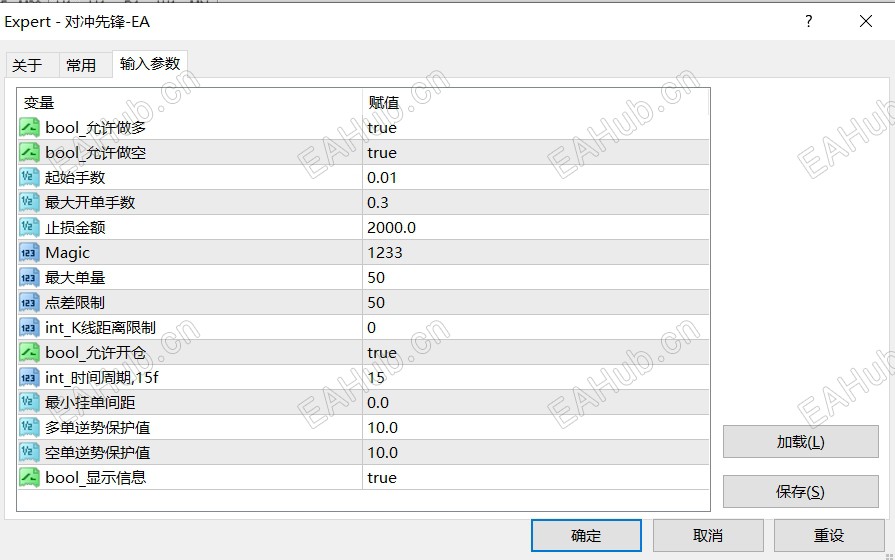Viewport: 895px width, 560px height.
Task: Select the int_时间周期,15f variable name
Action: click(102, 377)
